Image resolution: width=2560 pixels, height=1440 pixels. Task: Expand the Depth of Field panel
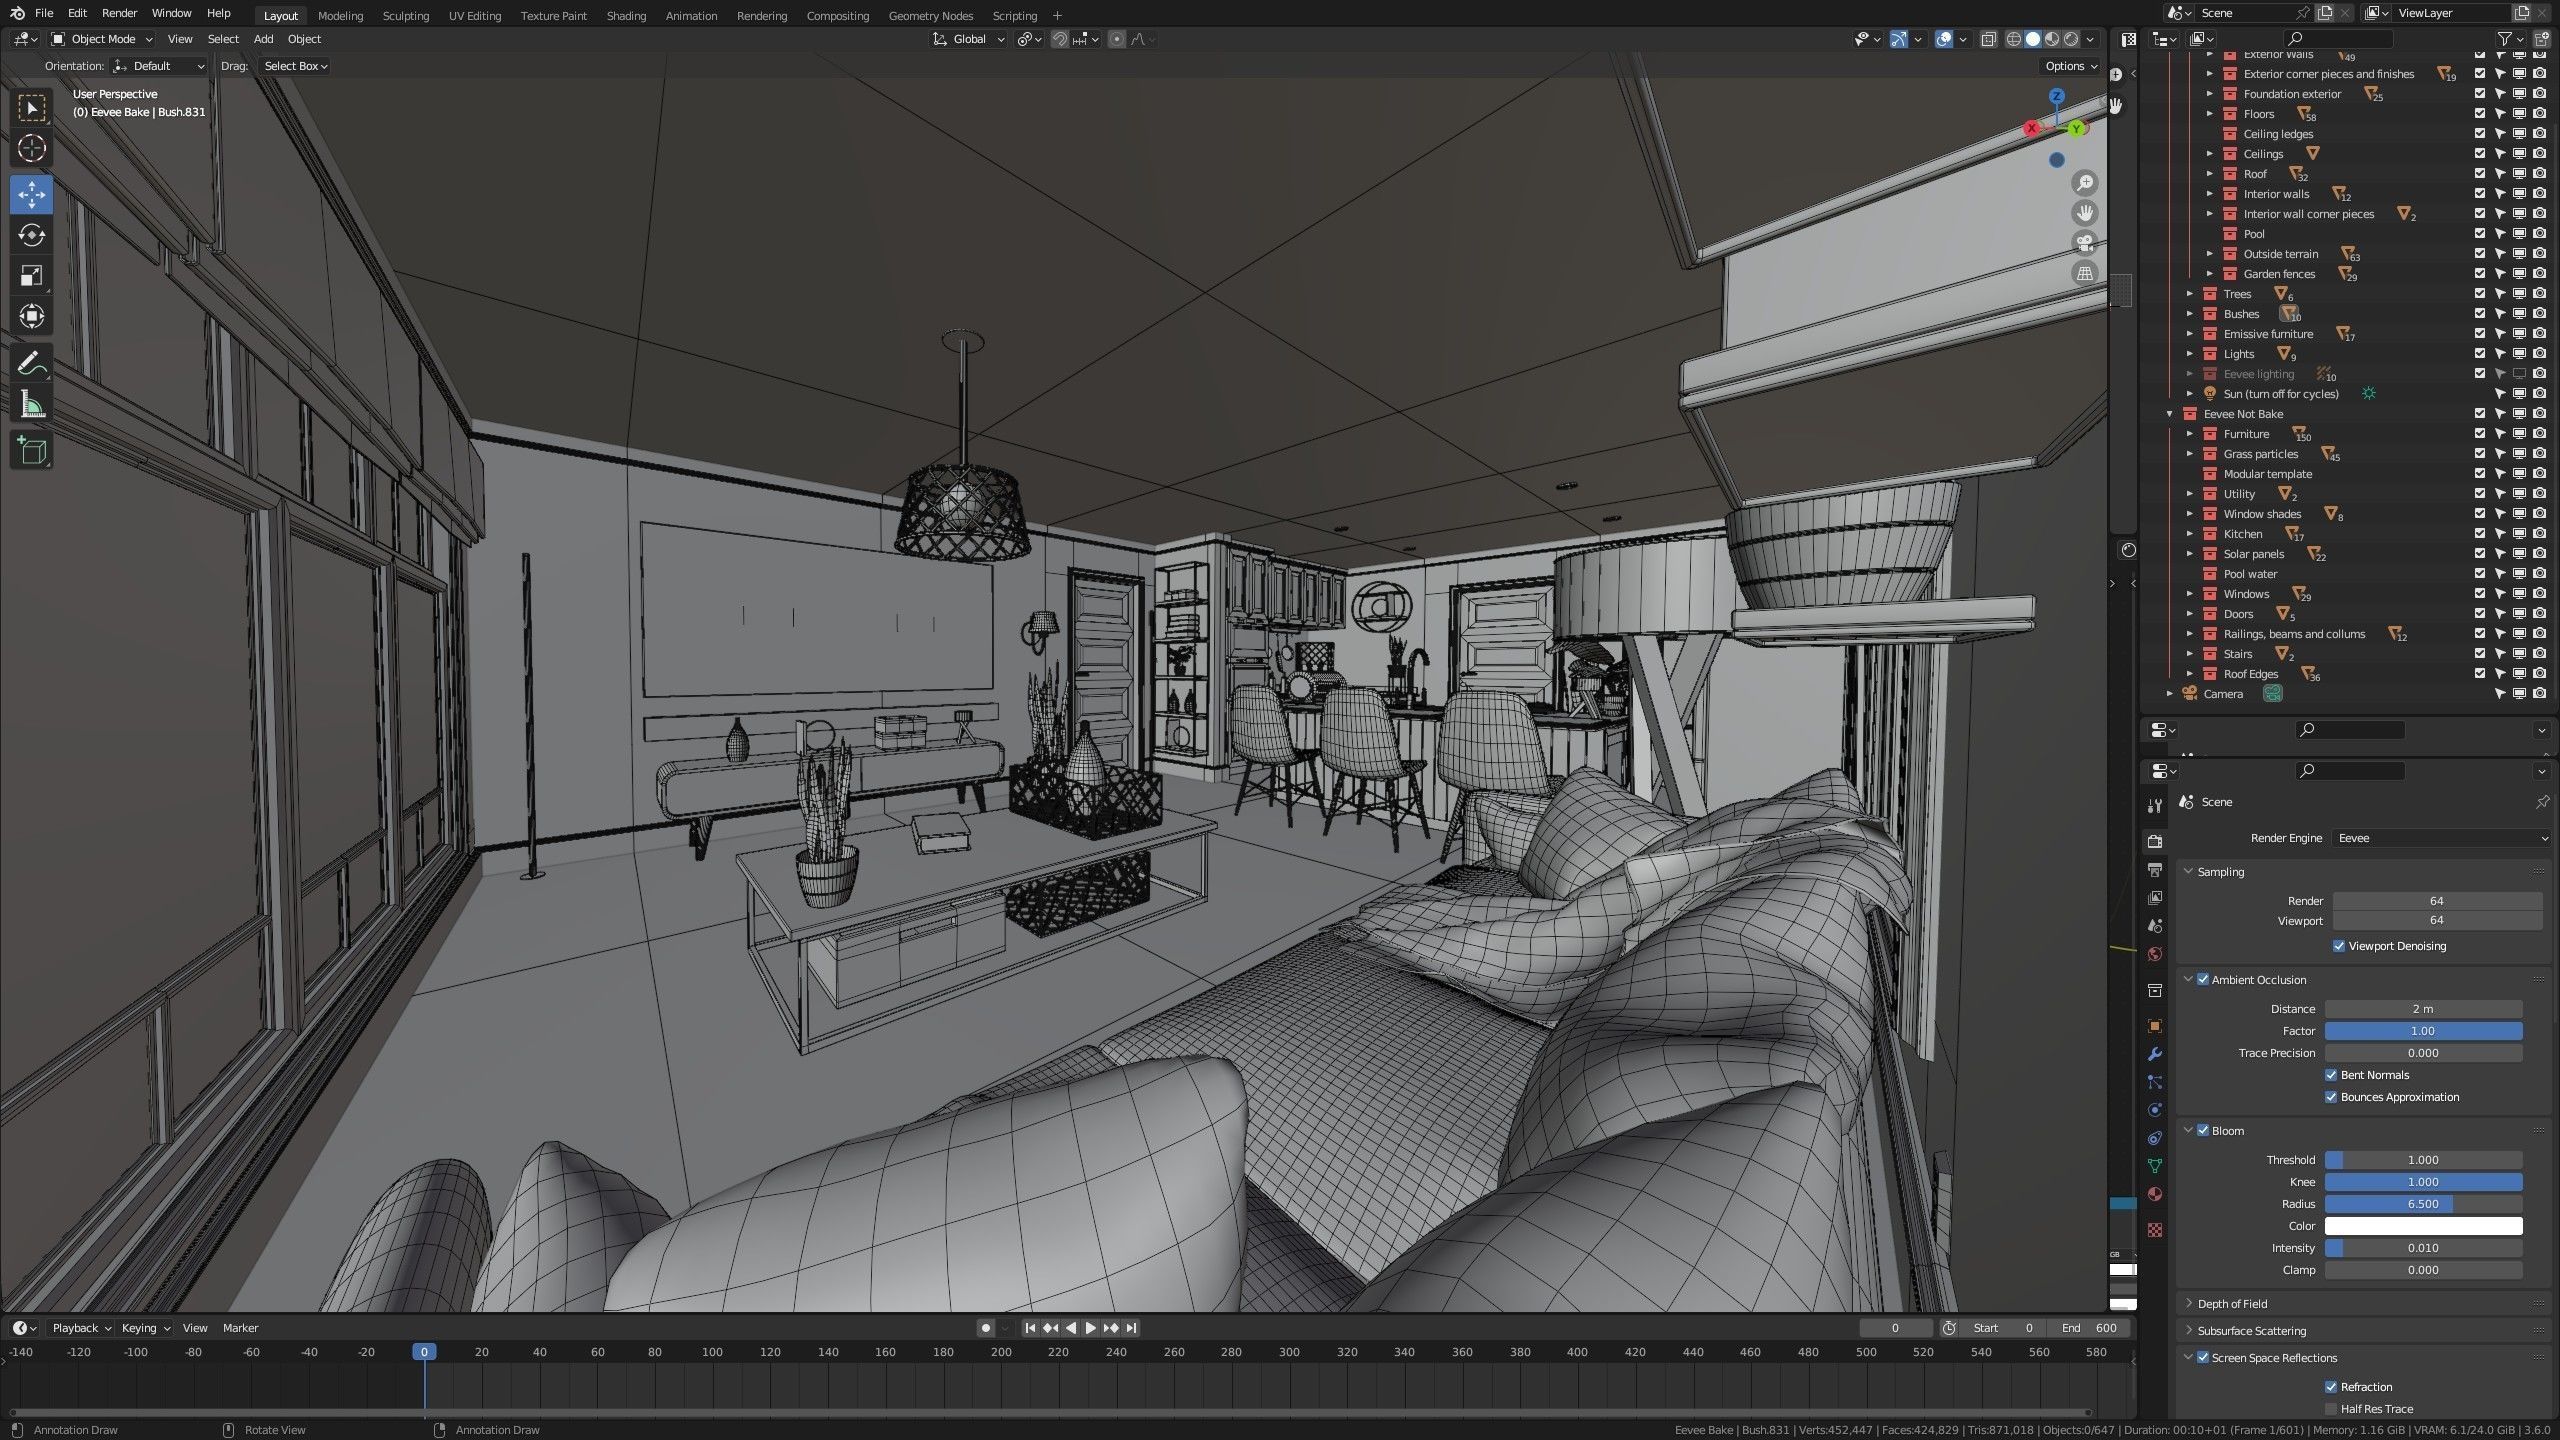2232,1304
